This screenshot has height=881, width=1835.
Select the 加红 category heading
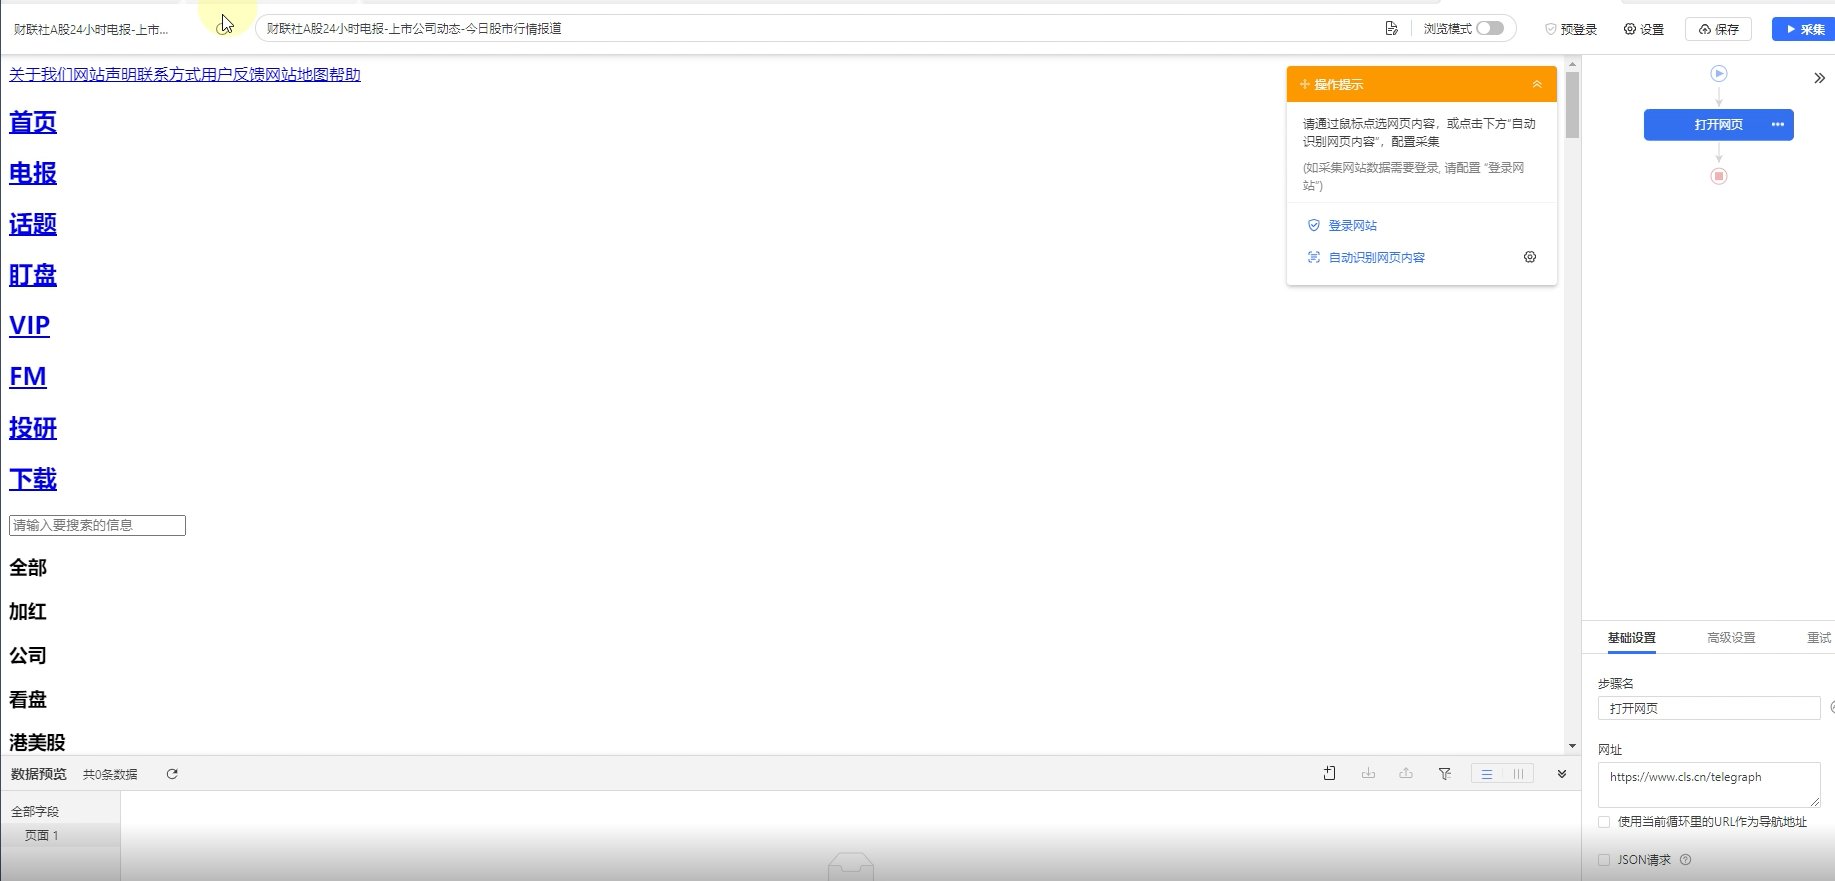click(28, 612)
